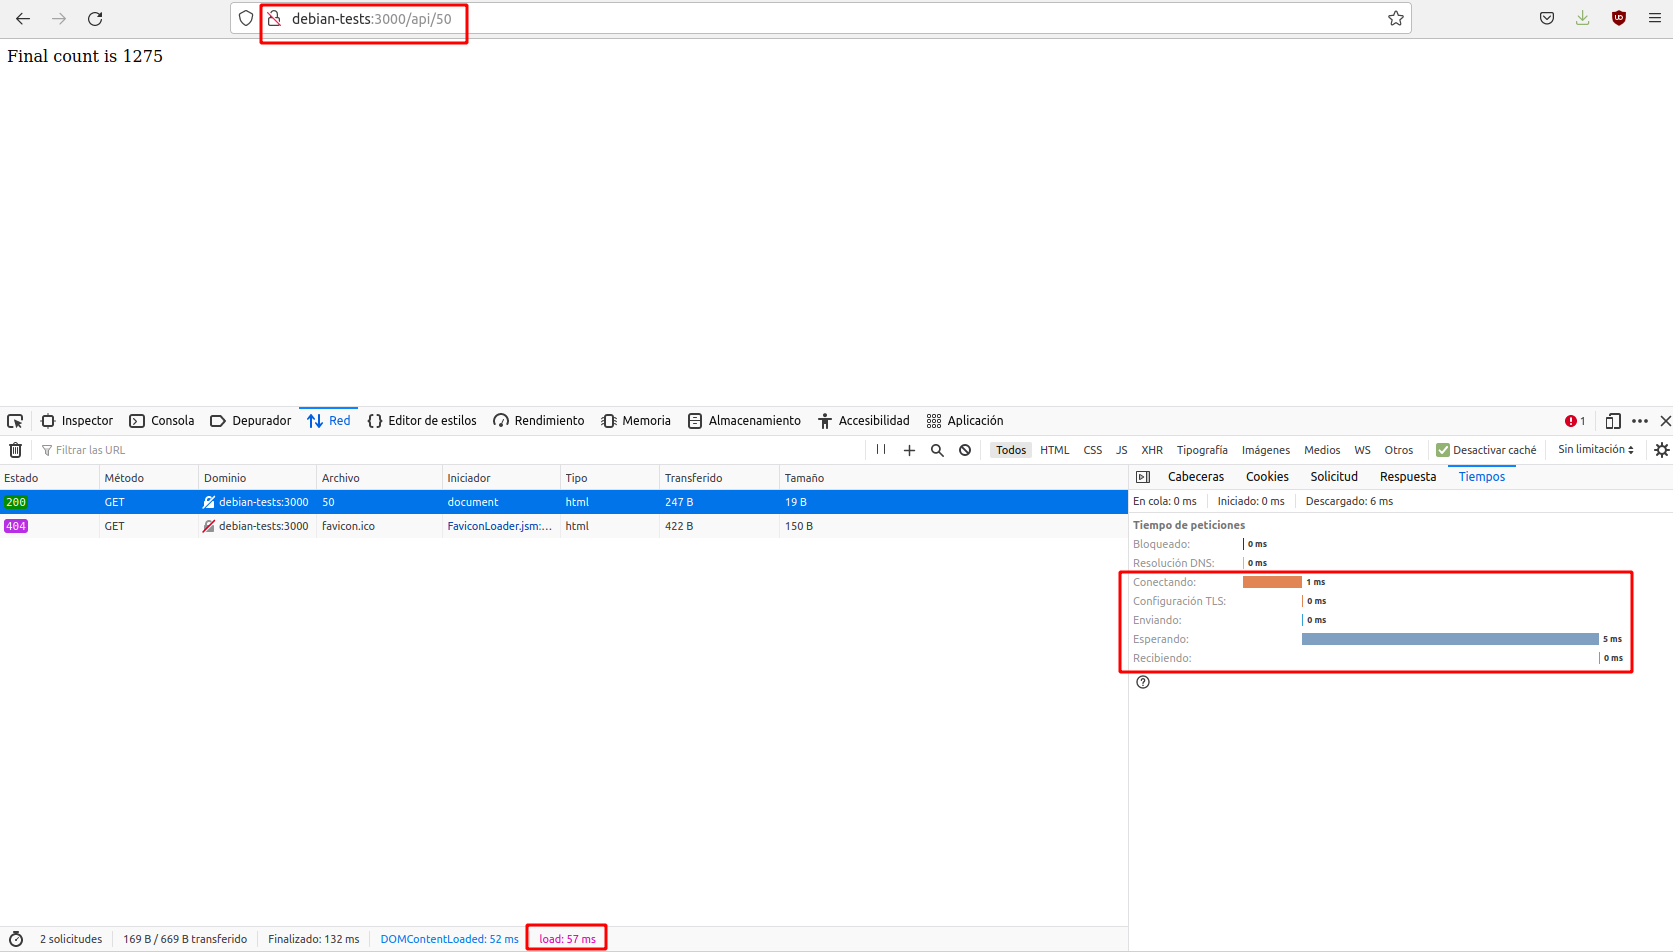This screenshot has height=952, width=1673.
Task: Open the Cabeceras tab in details
Action: (x=1195, y=477)
